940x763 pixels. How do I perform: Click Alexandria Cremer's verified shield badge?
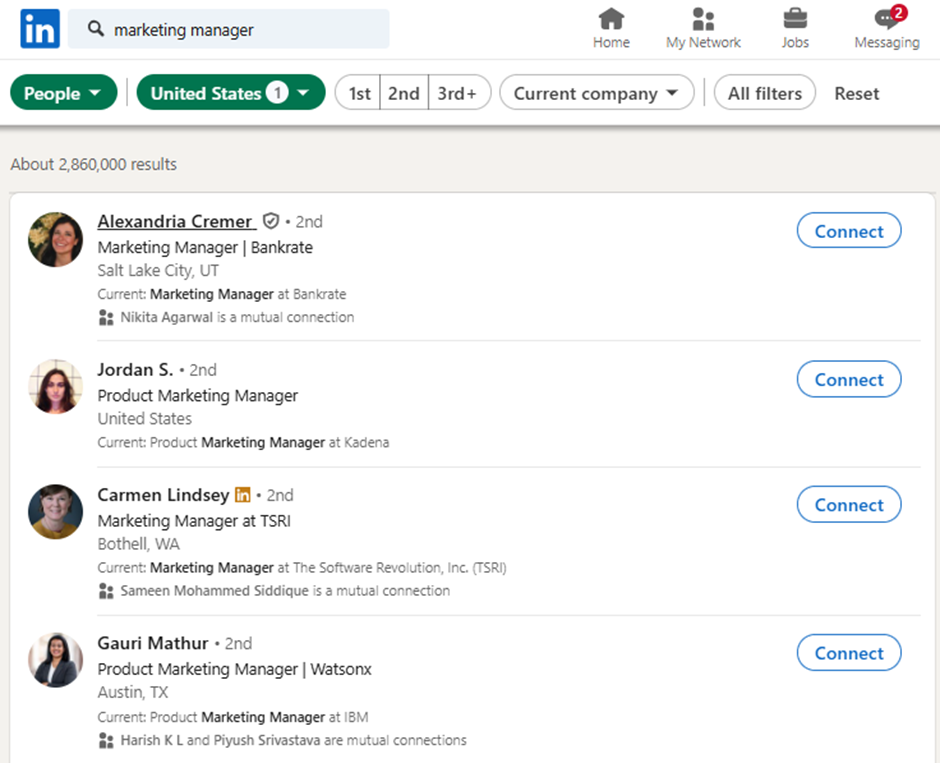click(271, 221)
